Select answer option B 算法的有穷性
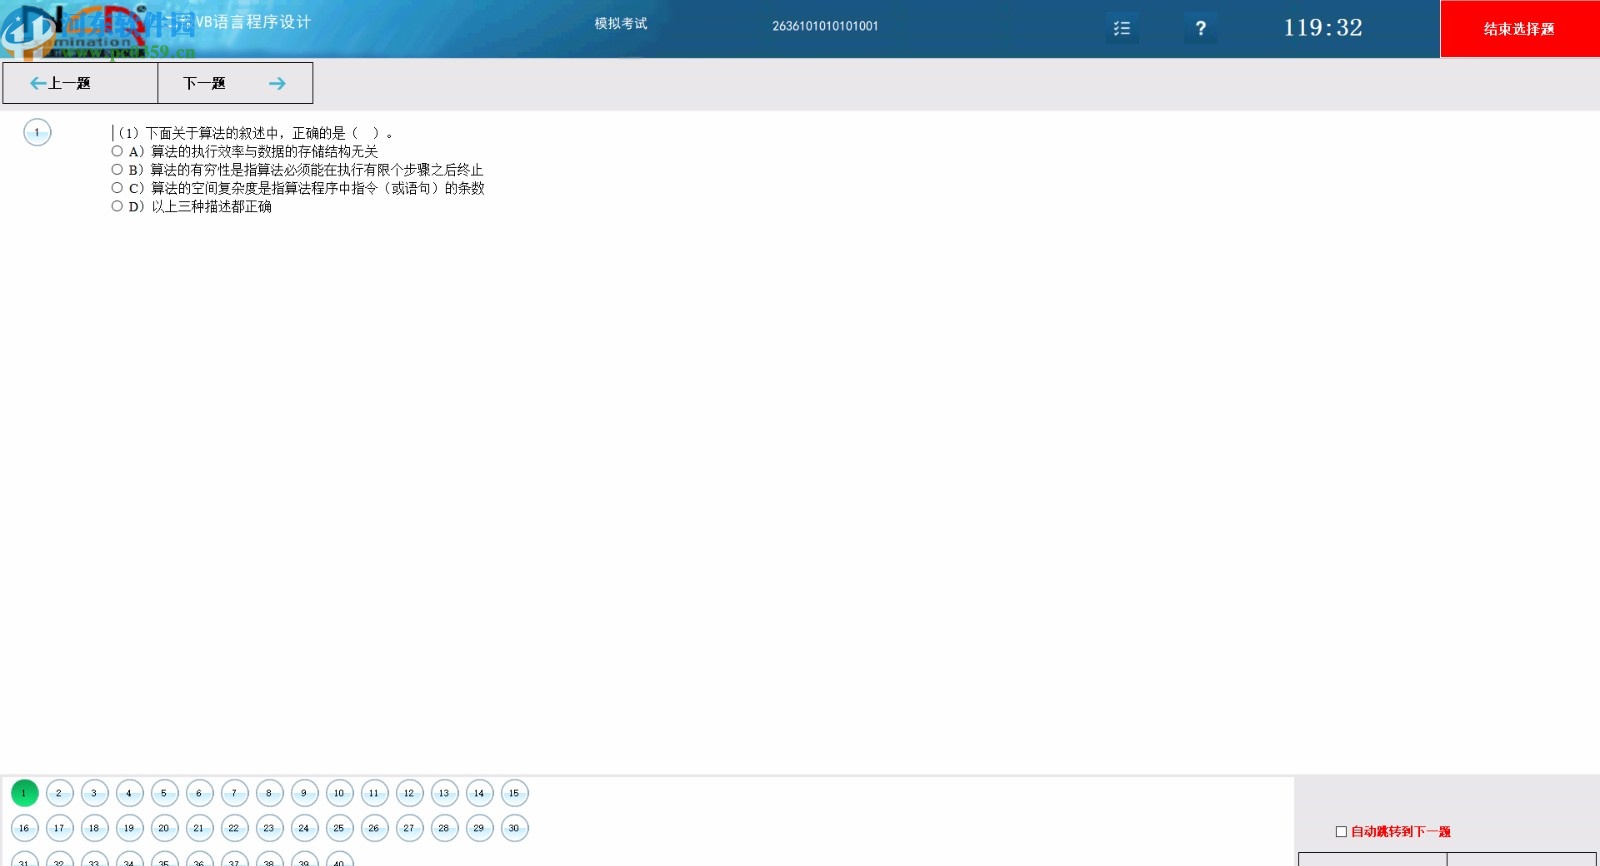The width and height of the screenshot is (1600, 866). (117, 170)
